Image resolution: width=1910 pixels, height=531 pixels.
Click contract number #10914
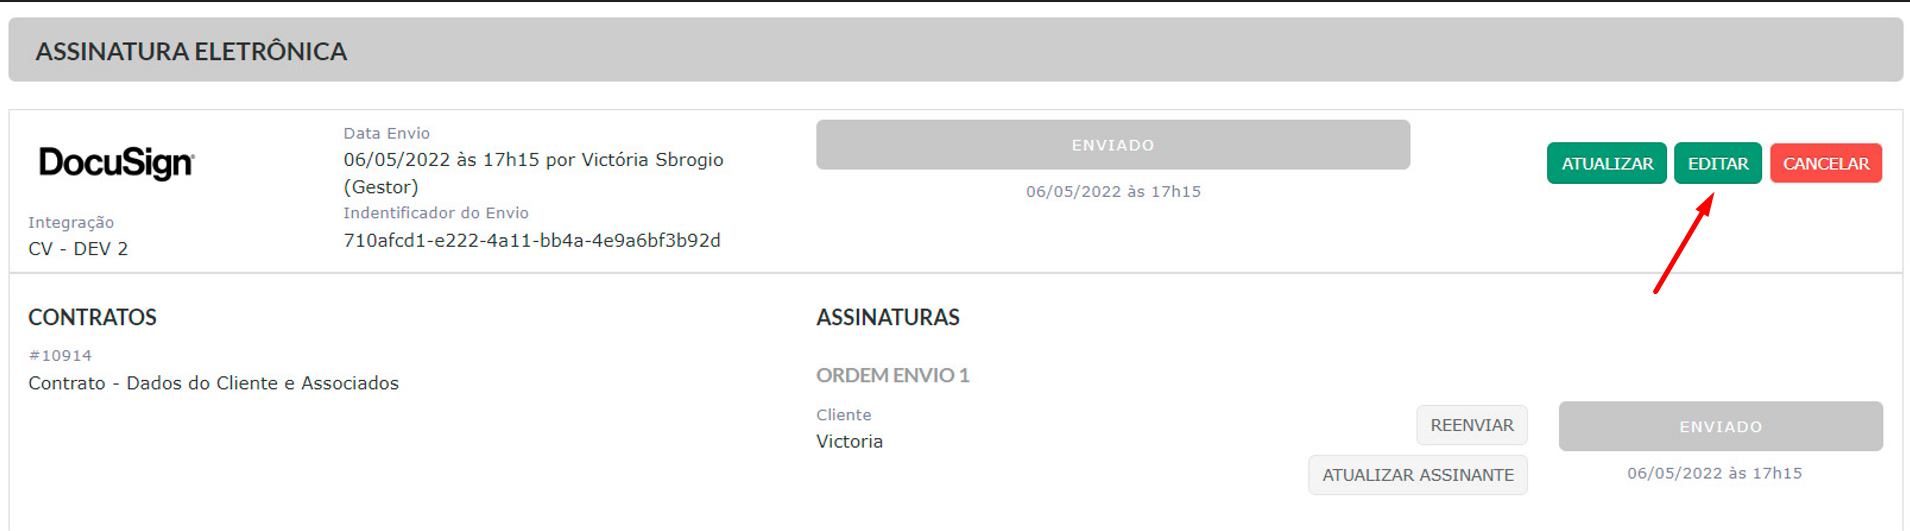(60, 355)
